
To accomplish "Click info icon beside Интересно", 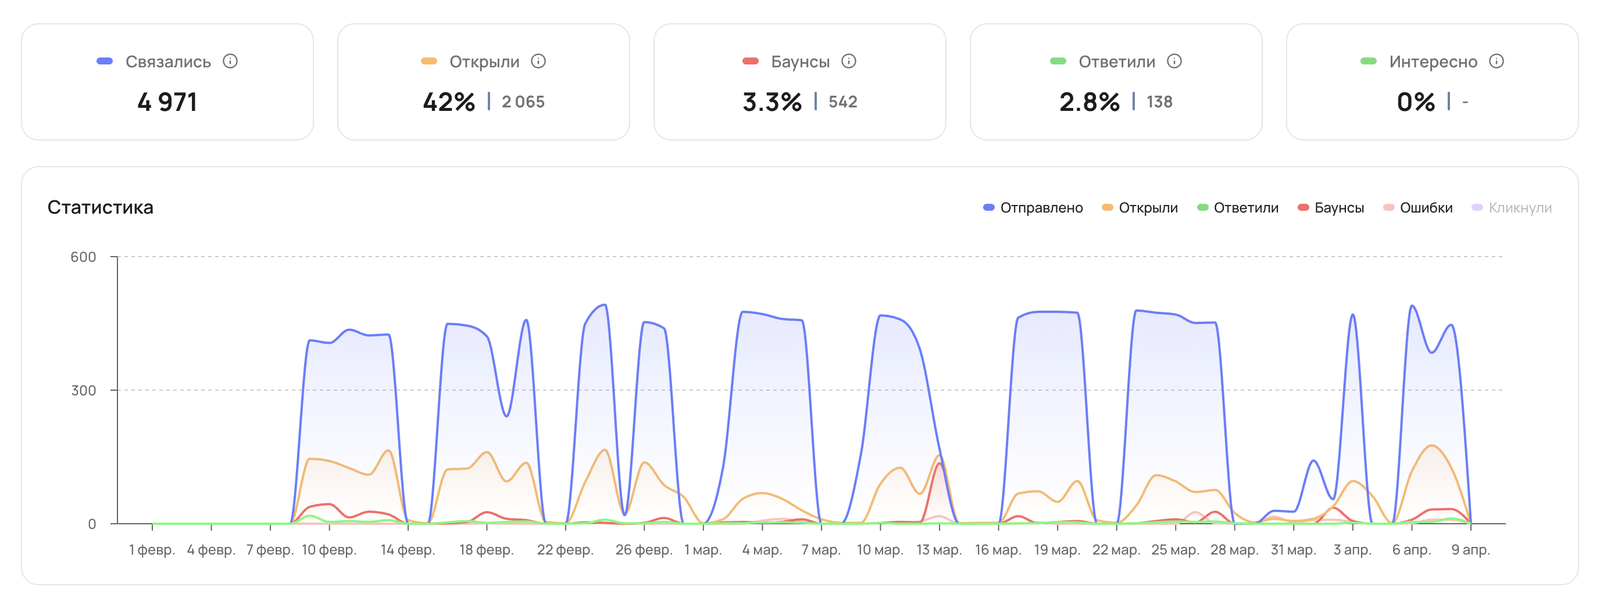I will tap(1496, 61).
